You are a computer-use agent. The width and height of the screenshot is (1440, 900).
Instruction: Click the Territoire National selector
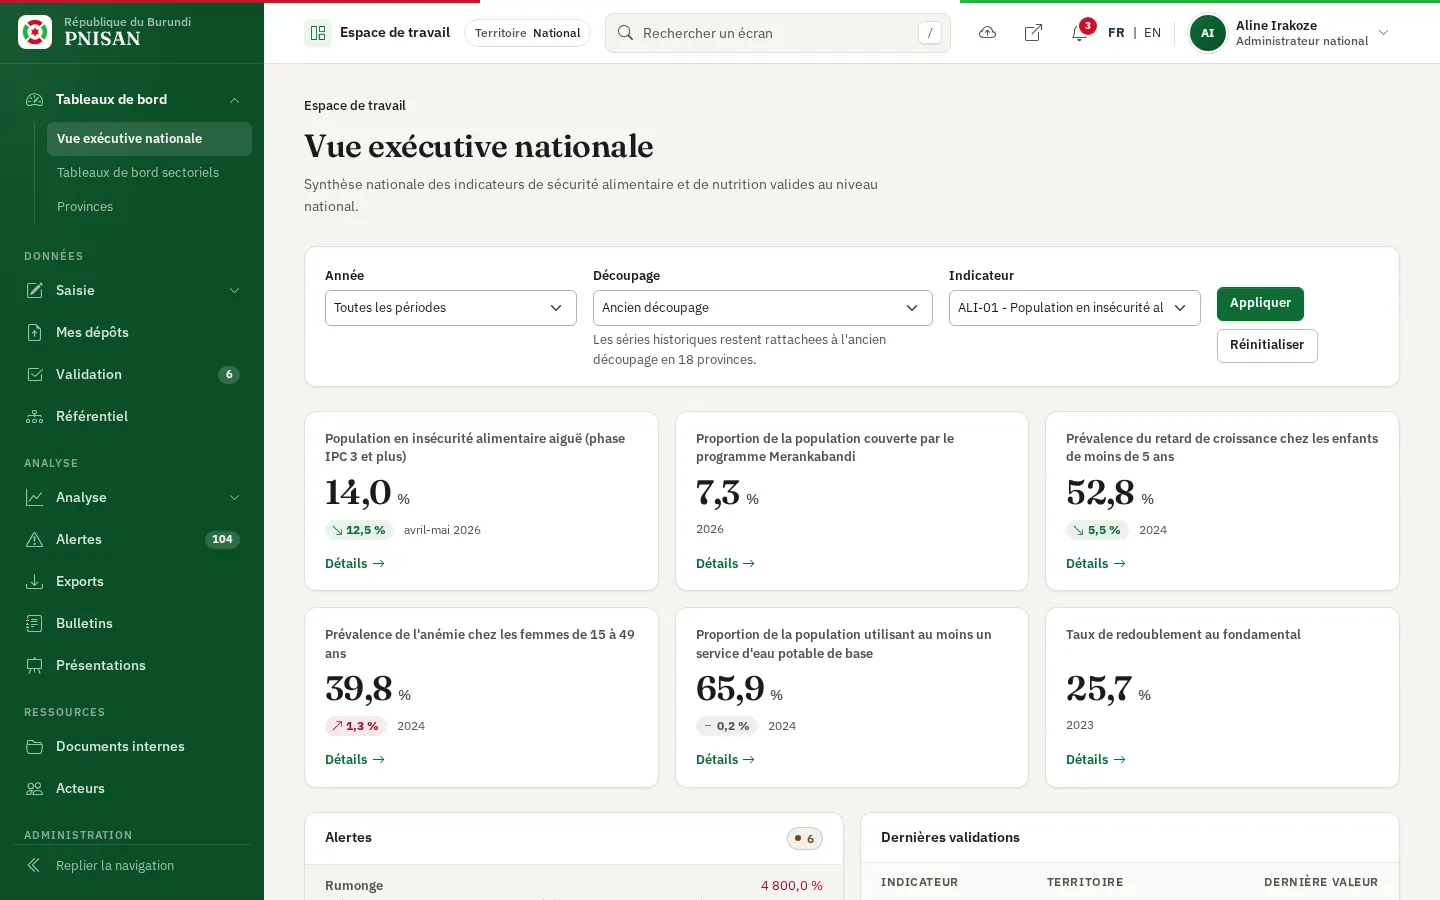527,33
